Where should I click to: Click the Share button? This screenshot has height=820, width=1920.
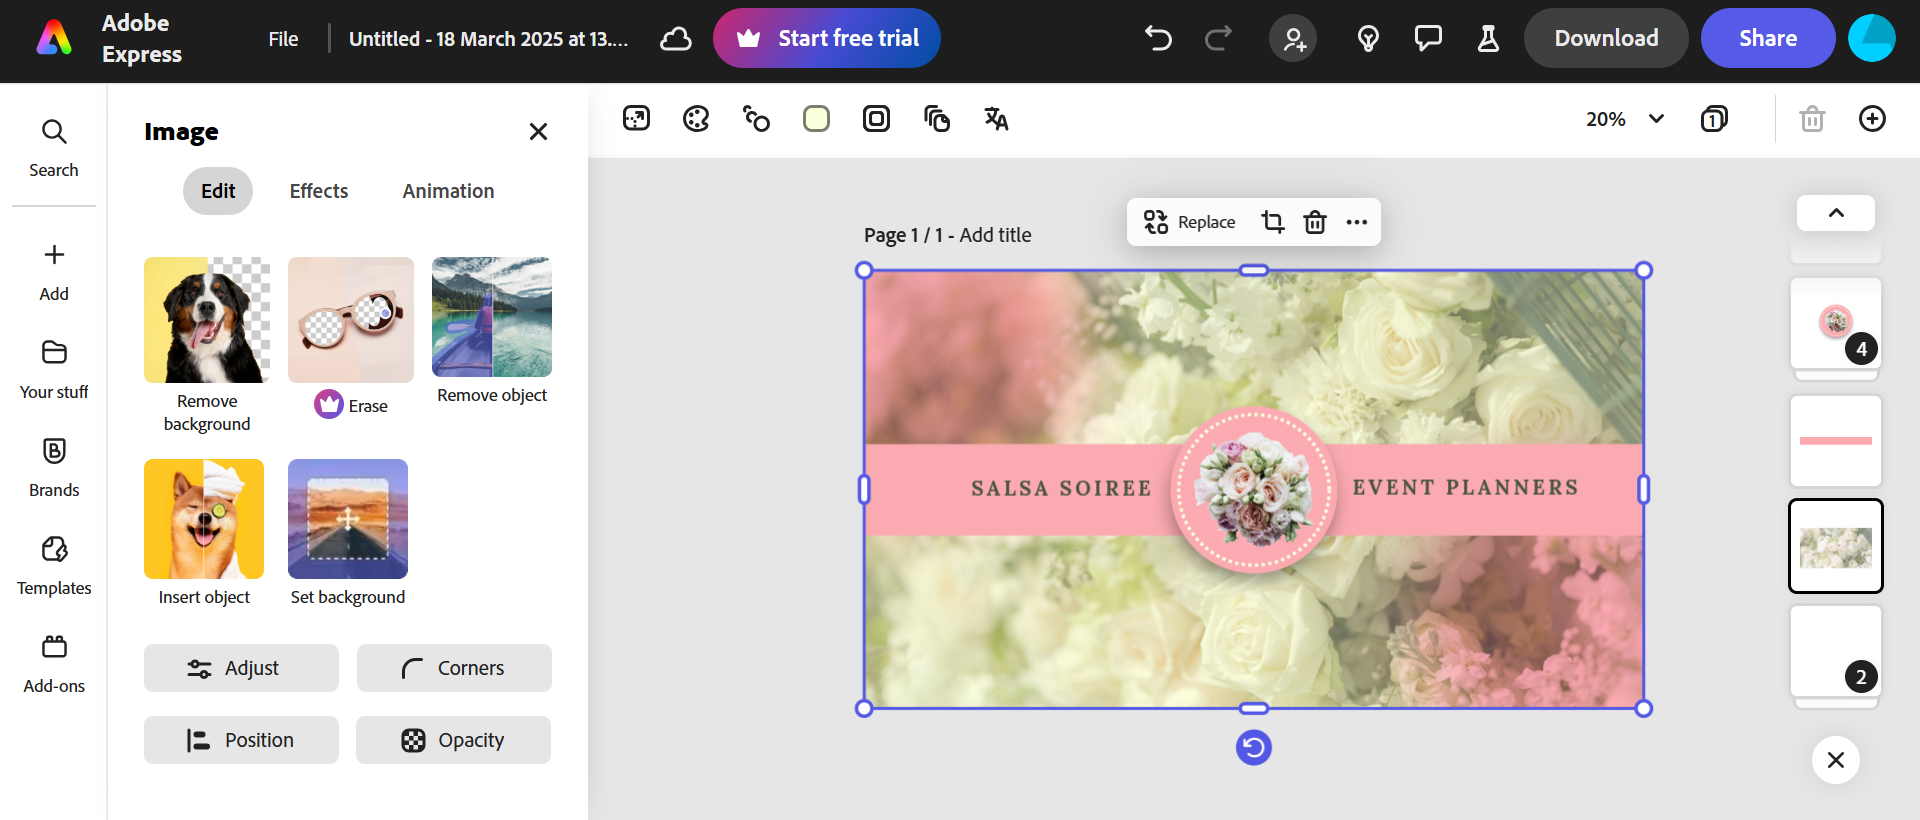[x=1768, y=38]
